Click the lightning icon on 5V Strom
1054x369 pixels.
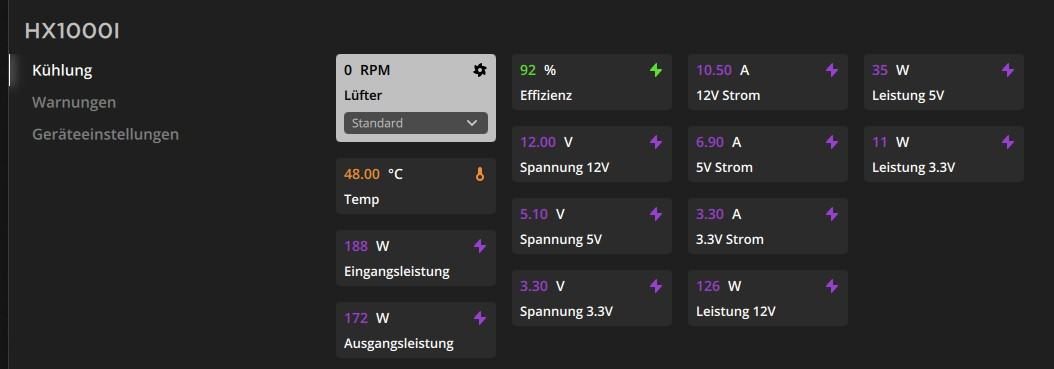click(832, 142)
